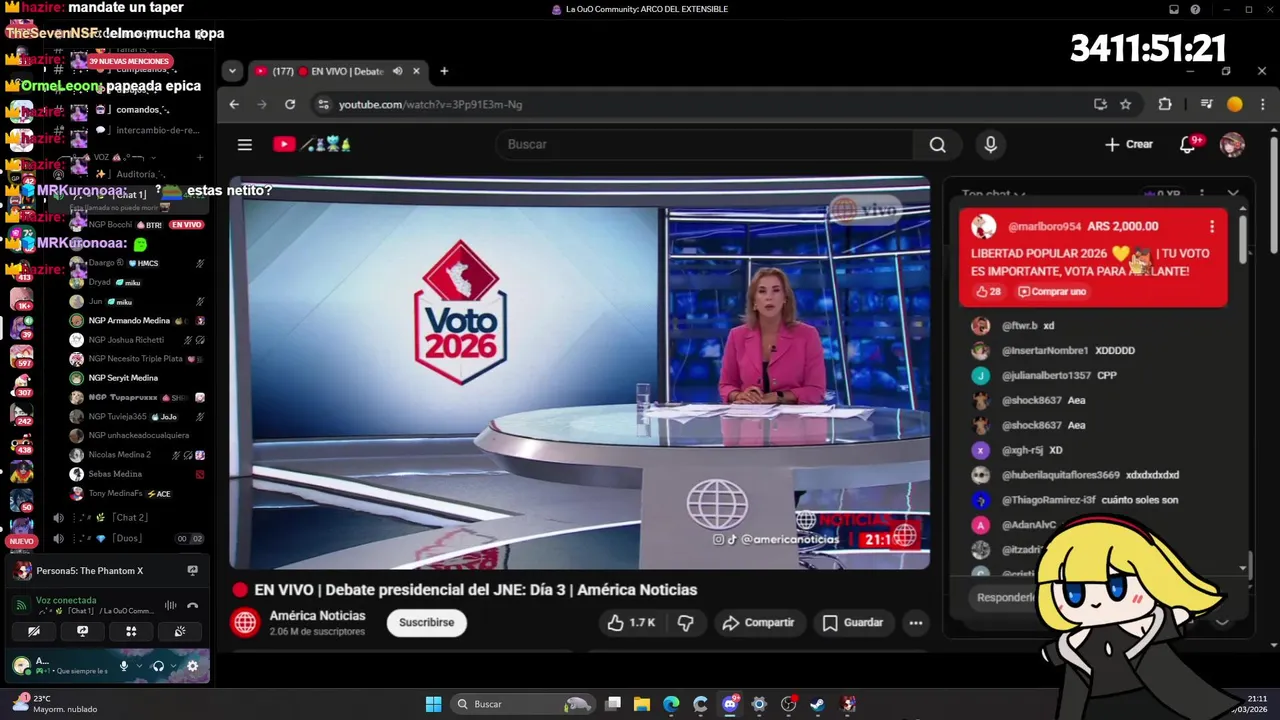Turn off camera in Discord voice panel
Screen dimensions: 1280x720
[33, 631]
